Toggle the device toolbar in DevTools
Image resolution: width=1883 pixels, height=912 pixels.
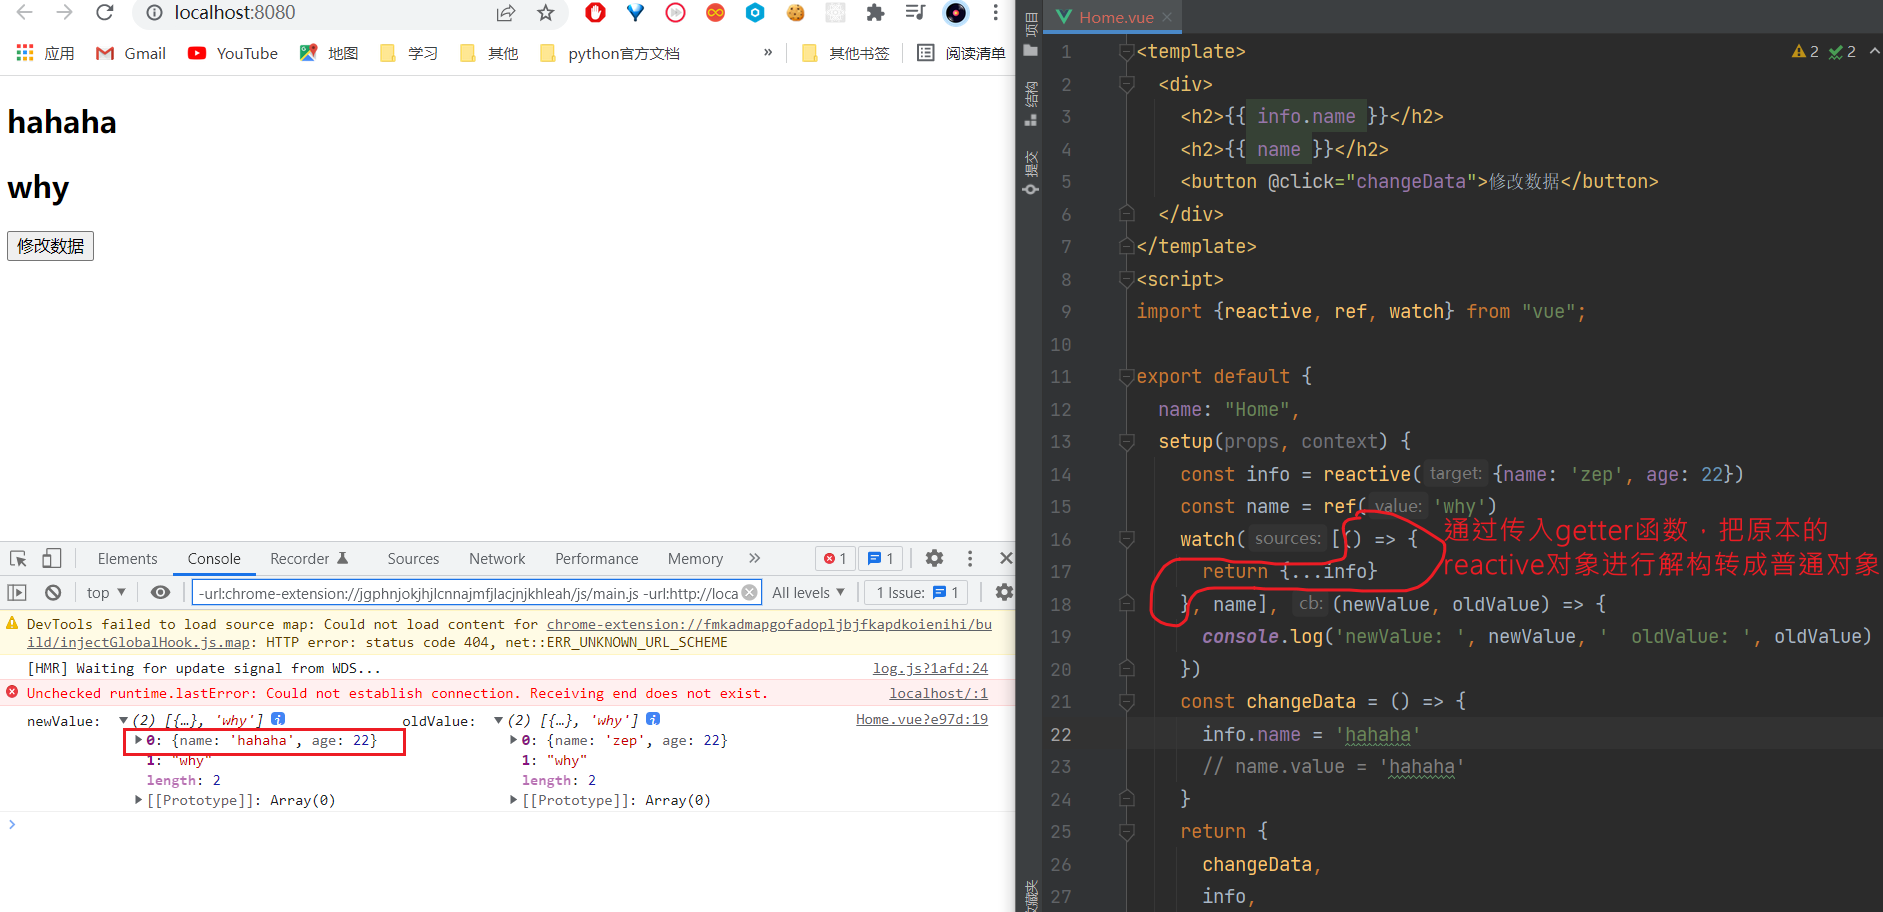click(x=52, y=558)
